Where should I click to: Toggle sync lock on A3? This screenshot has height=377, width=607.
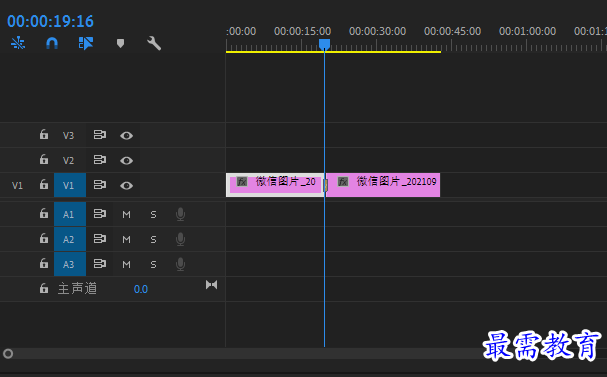99,264
